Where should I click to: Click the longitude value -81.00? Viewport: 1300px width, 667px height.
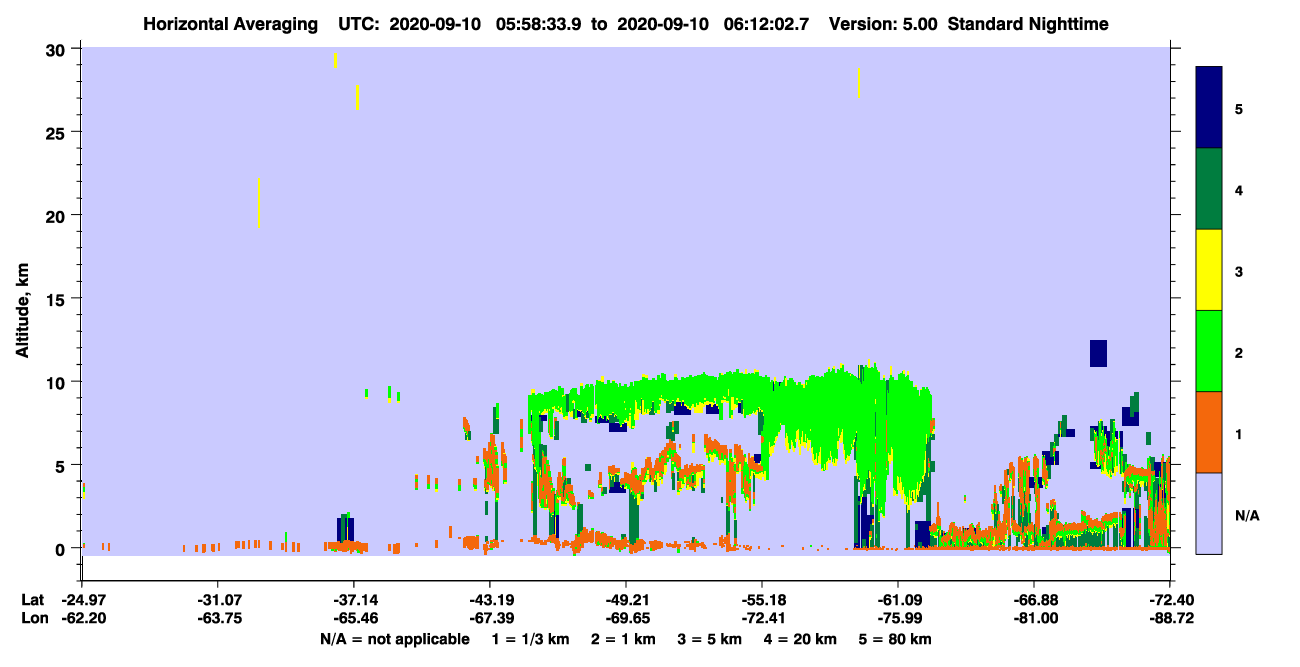(x=1034, y=618)
